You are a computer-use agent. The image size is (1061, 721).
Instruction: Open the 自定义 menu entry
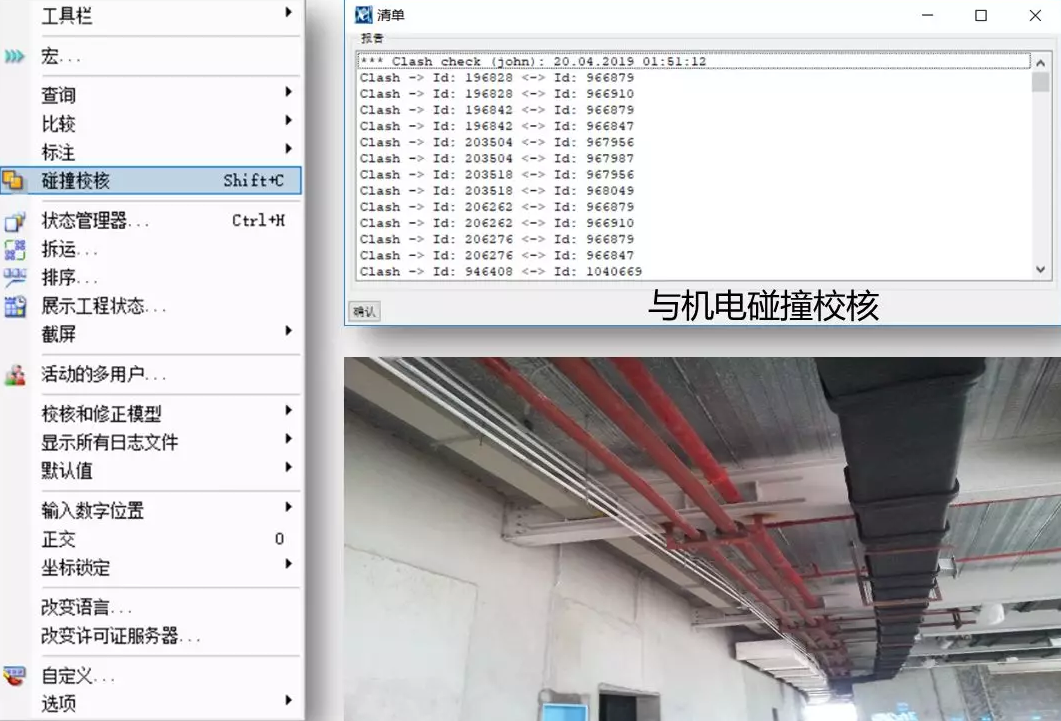(x=151, y=676)
